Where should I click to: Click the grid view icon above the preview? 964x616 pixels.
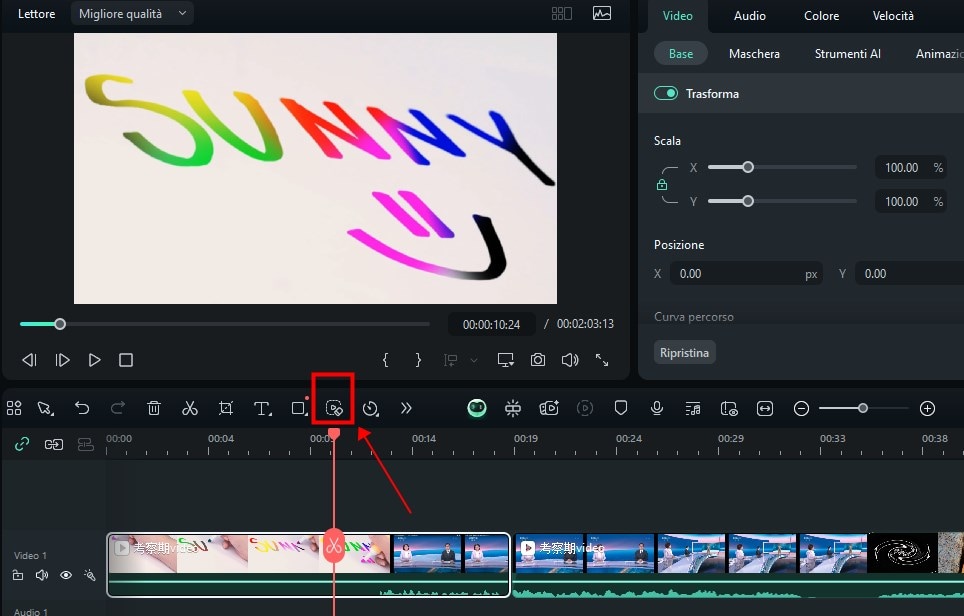(x=562, y=14)
